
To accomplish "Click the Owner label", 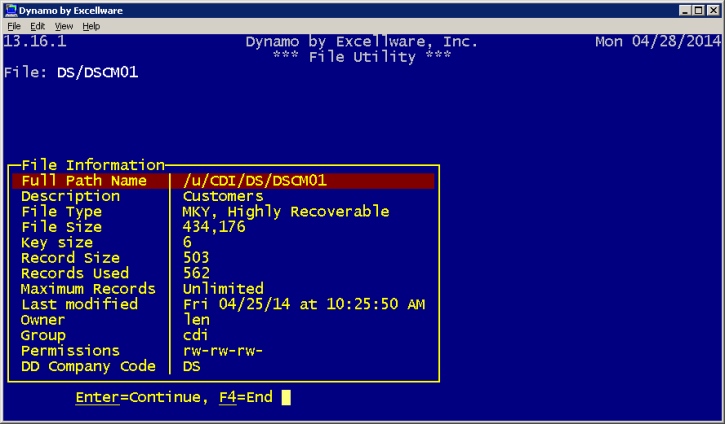I will pos(43,320).
